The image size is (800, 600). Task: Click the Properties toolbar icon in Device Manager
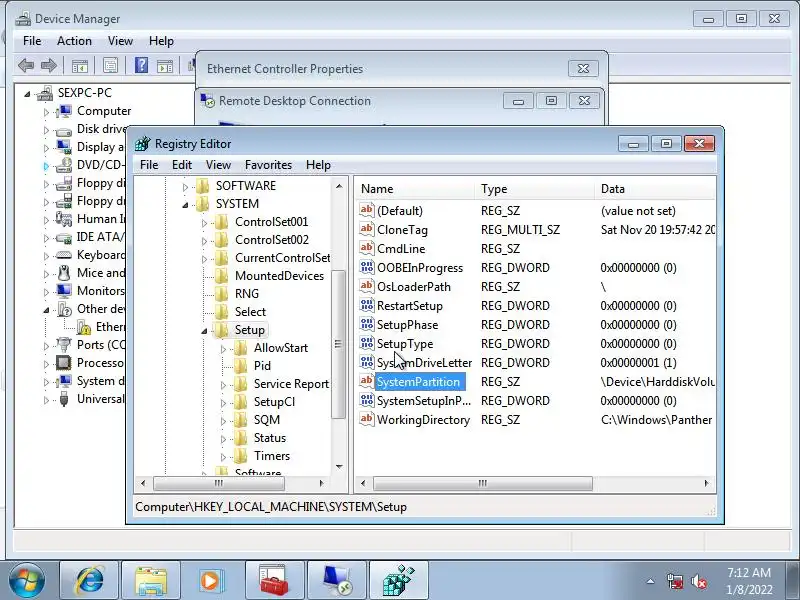pos(110,65)
